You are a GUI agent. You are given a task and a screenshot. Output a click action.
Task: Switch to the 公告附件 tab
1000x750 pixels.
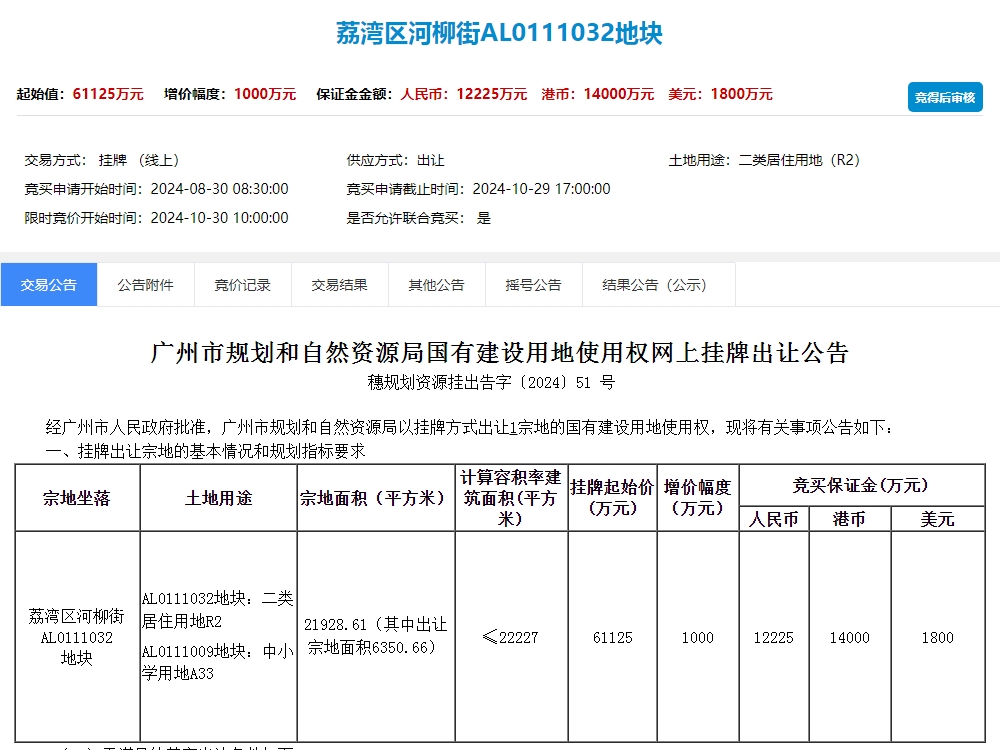(145, 284)
